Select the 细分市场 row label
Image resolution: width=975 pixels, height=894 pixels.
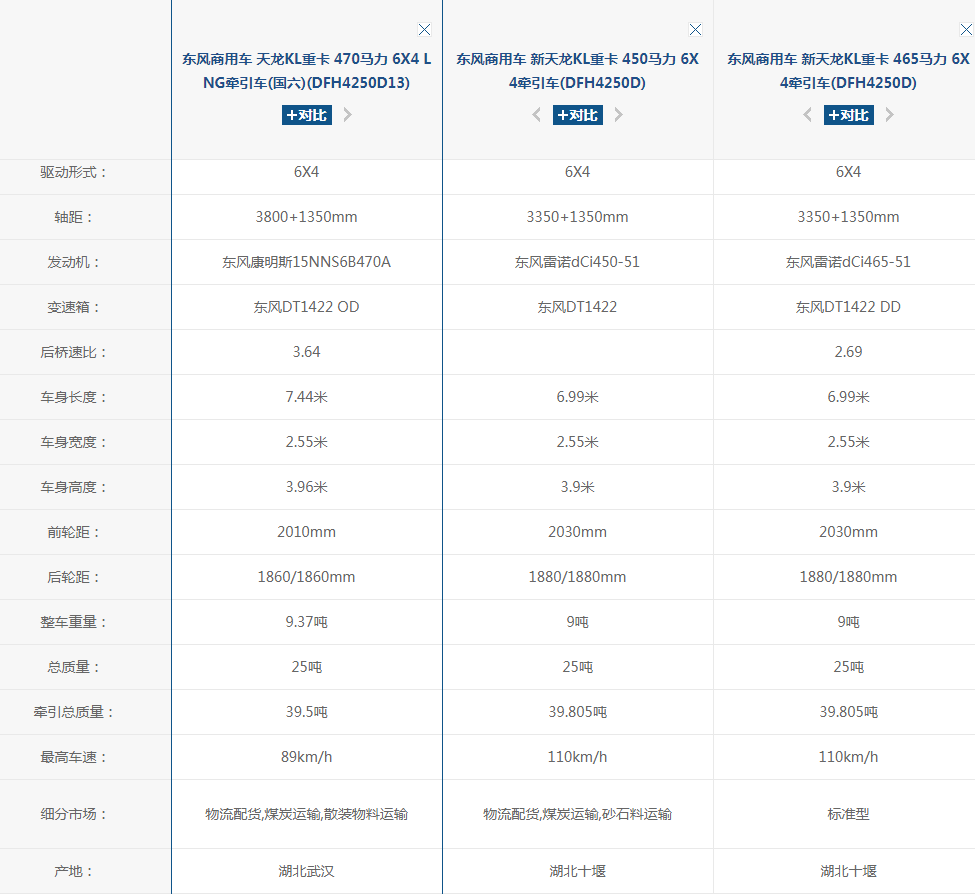pyautogui.click(x=73, y=814)
